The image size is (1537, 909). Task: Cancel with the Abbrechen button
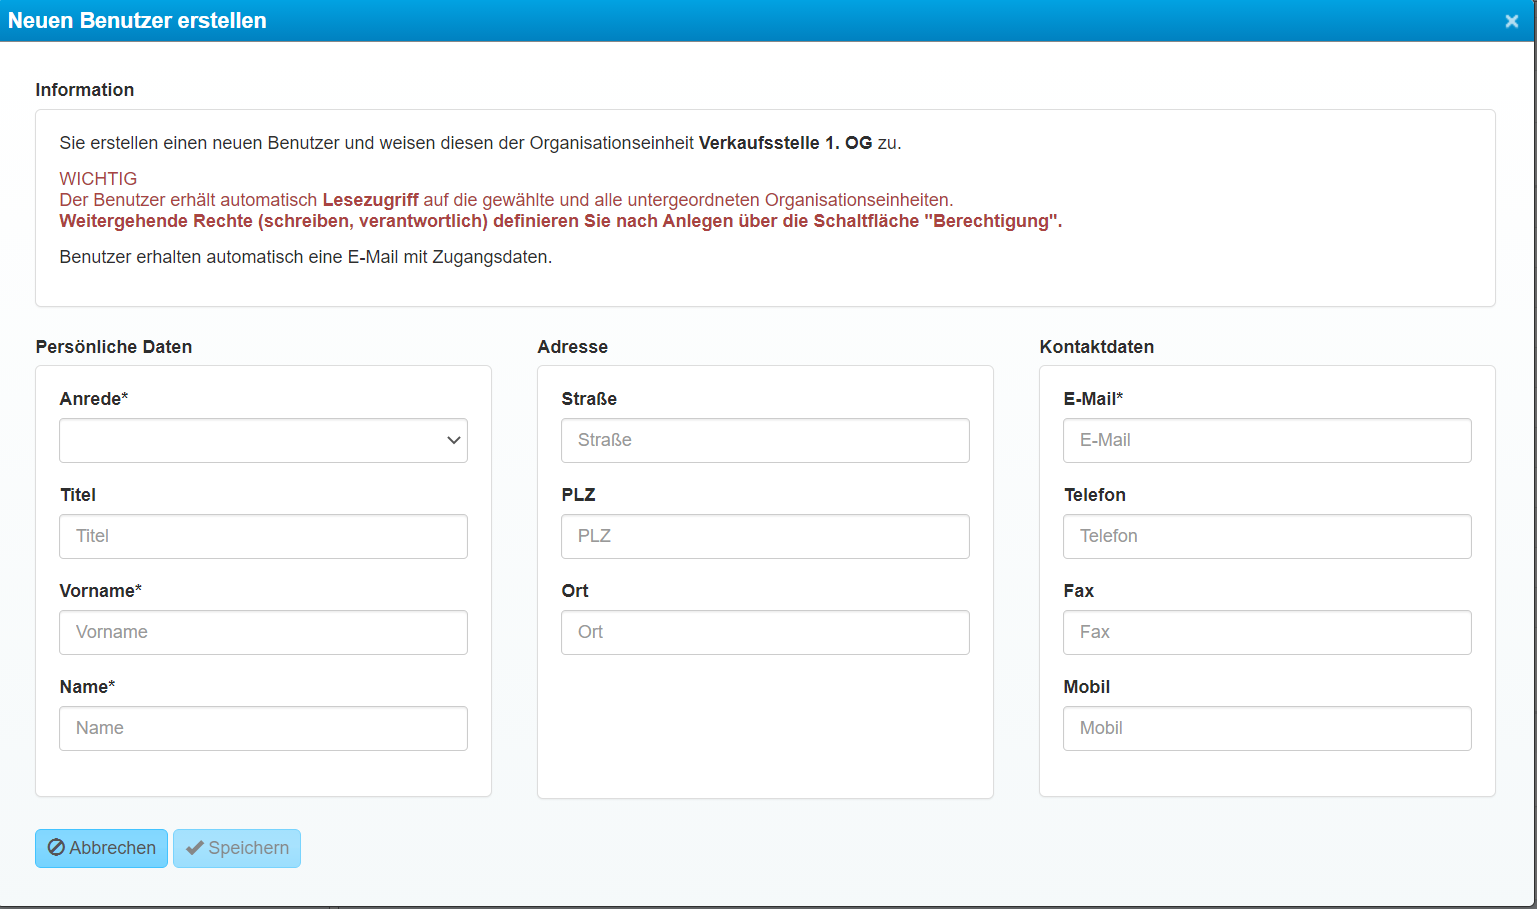(x=101, y=848)
